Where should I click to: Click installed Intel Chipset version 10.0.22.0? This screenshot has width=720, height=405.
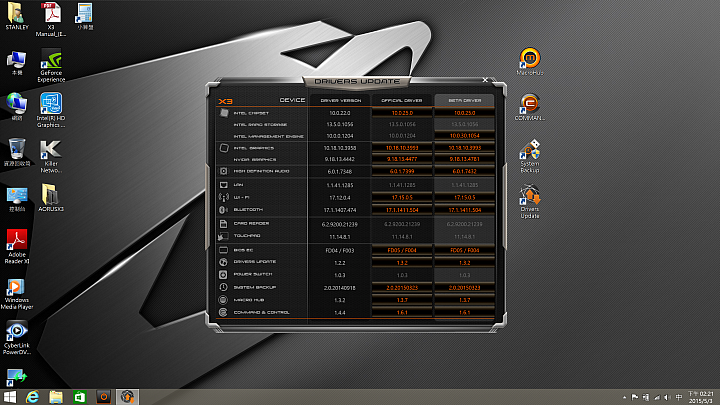(x=340, y=113)
